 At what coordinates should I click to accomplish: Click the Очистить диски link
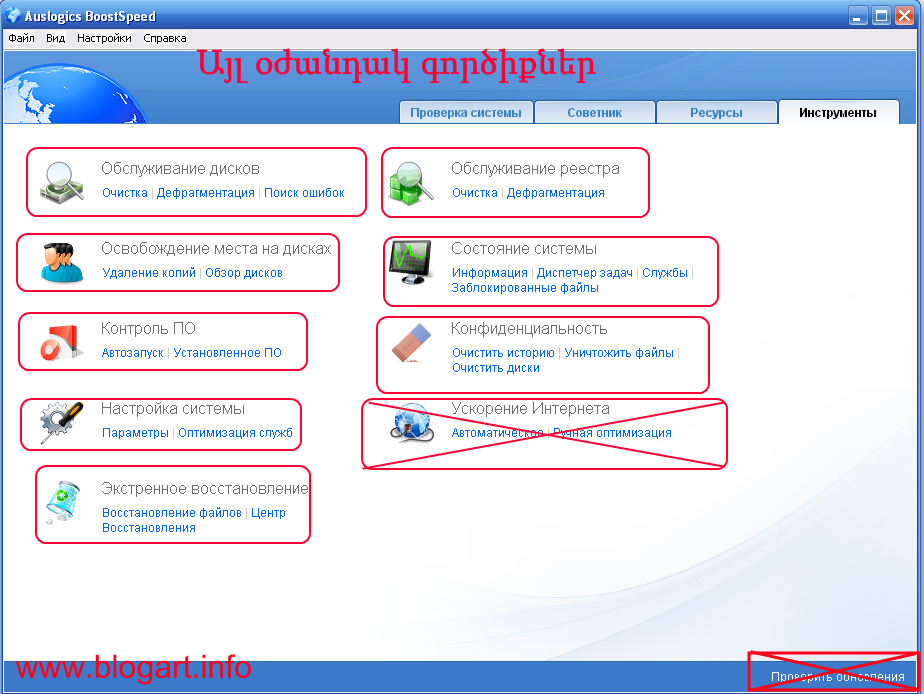(x=496, y=368)
